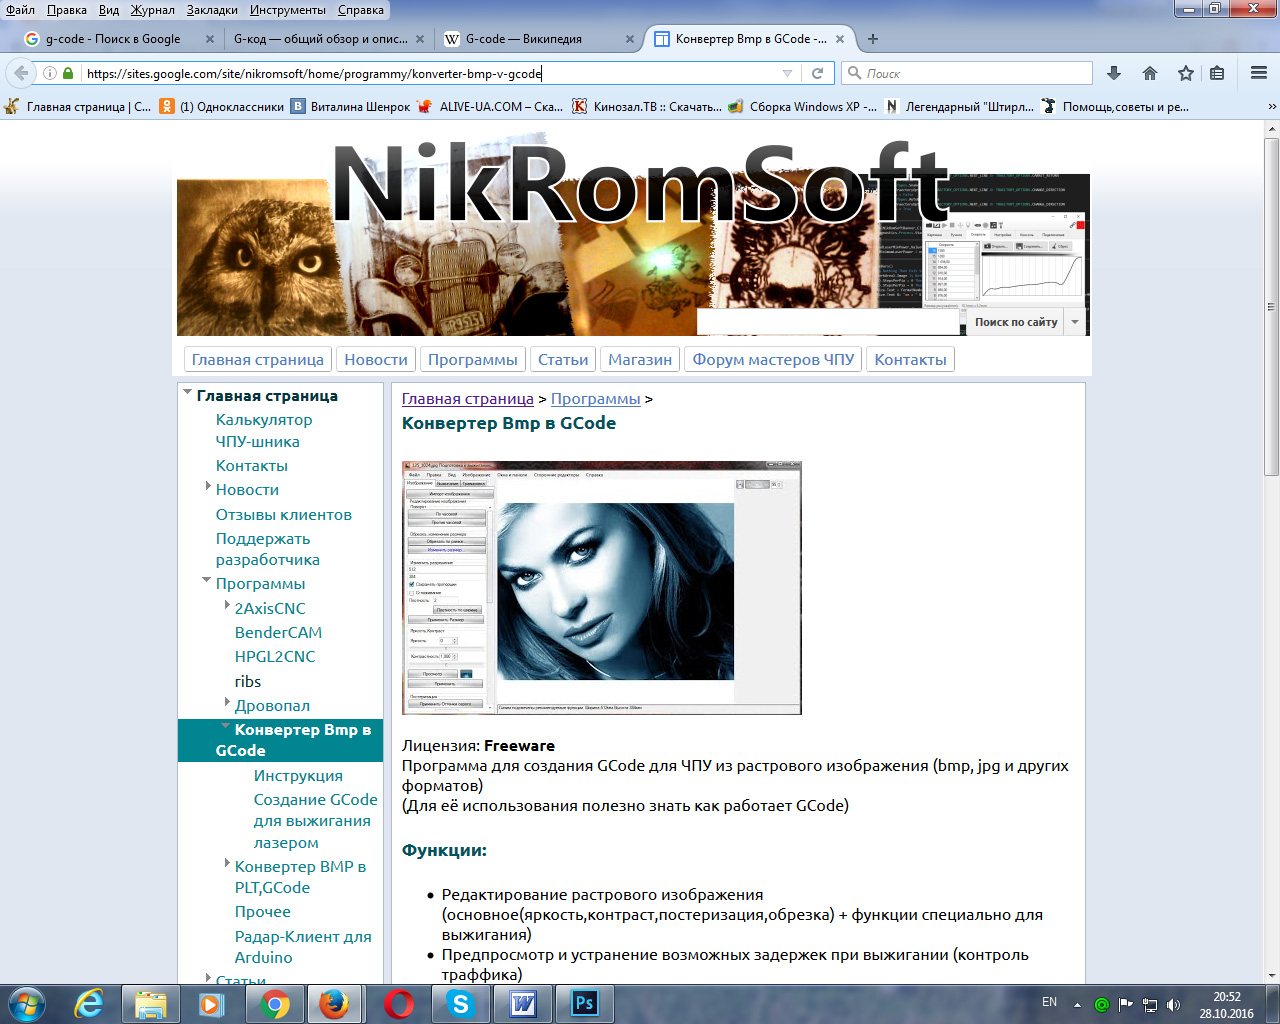Viewport: 1280px width, 1024px height.
Task: Open Skype from the taskbar
Action: 460,1004
